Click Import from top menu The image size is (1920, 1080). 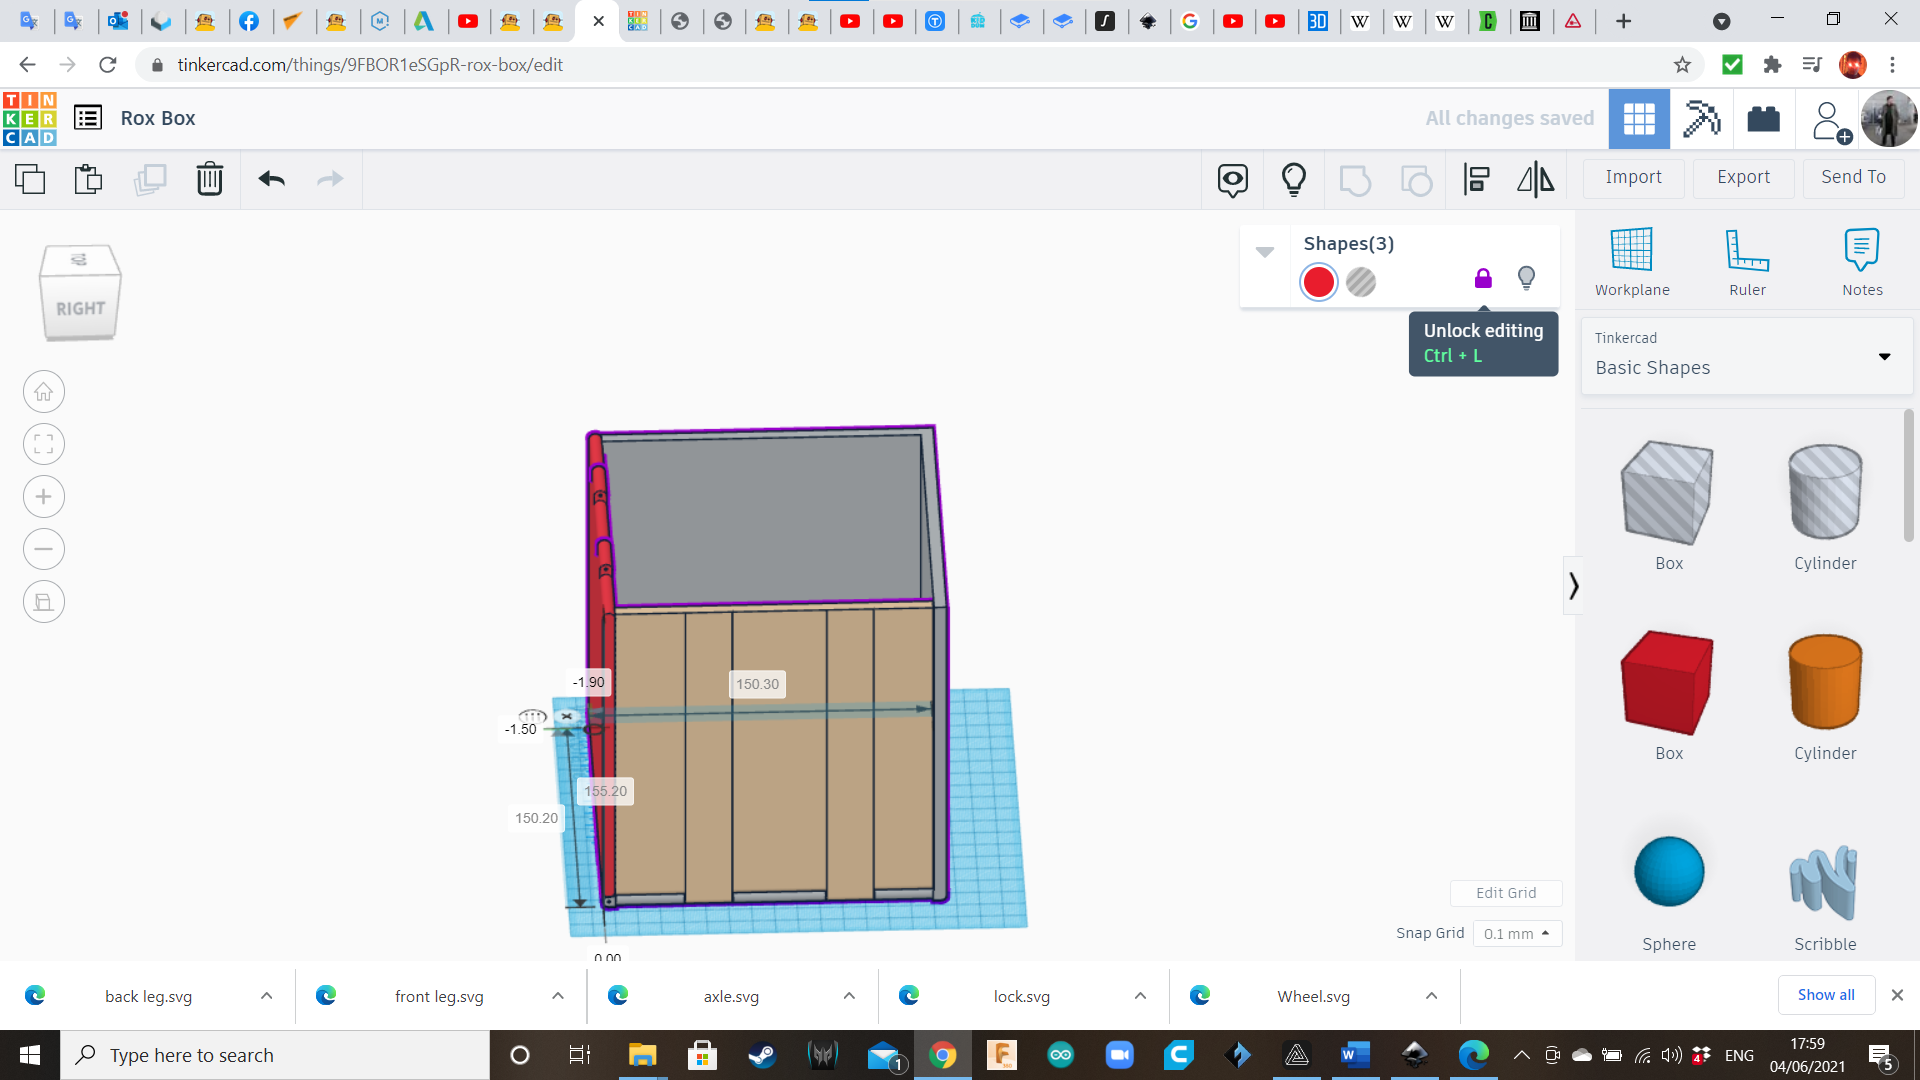1633,177
